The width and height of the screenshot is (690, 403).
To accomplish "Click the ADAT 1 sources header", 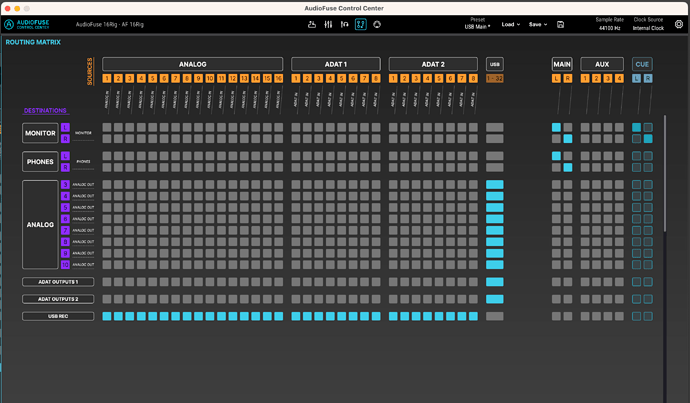I will point(336,64).
